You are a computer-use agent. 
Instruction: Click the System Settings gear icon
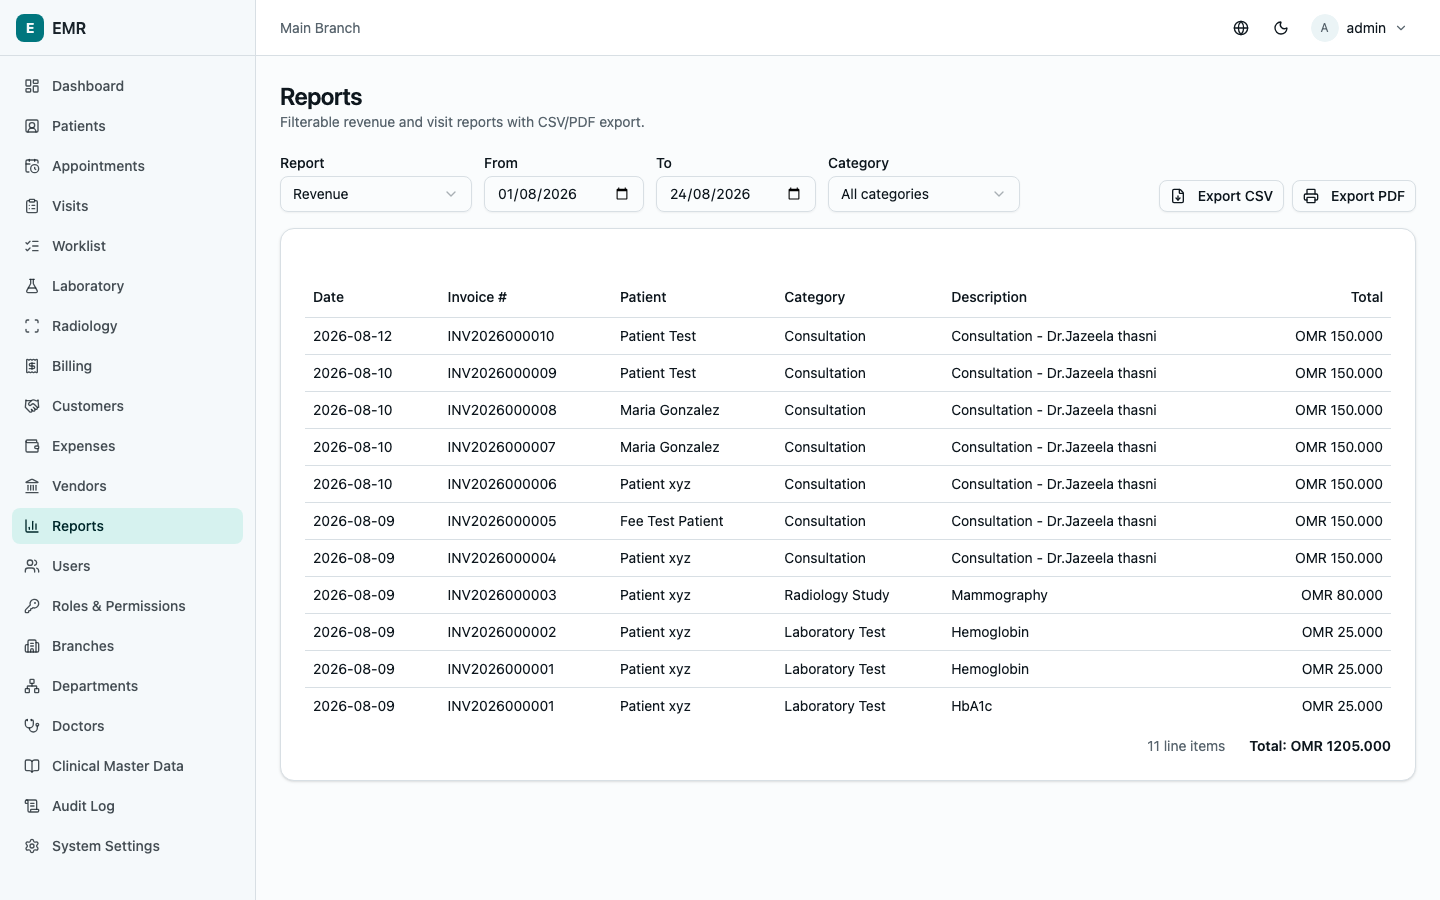pyautogui.click(x=32, y=846)
